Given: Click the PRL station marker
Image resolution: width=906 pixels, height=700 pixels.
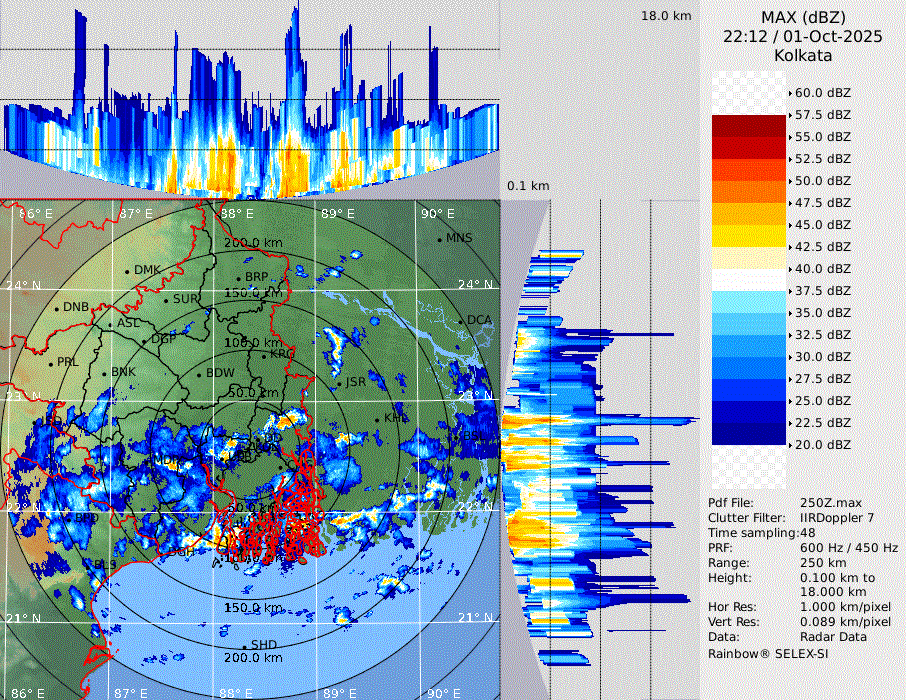Looking at the screenshot, I should 51,363.
